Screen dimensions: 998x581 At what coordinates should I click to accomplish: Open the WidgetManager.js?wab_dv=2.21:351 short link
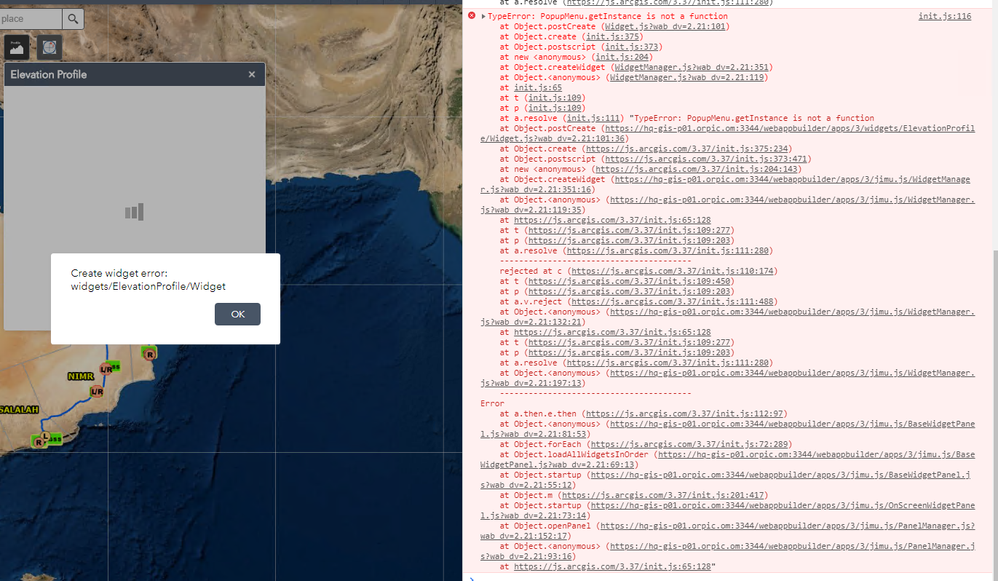tap(691, 67)
